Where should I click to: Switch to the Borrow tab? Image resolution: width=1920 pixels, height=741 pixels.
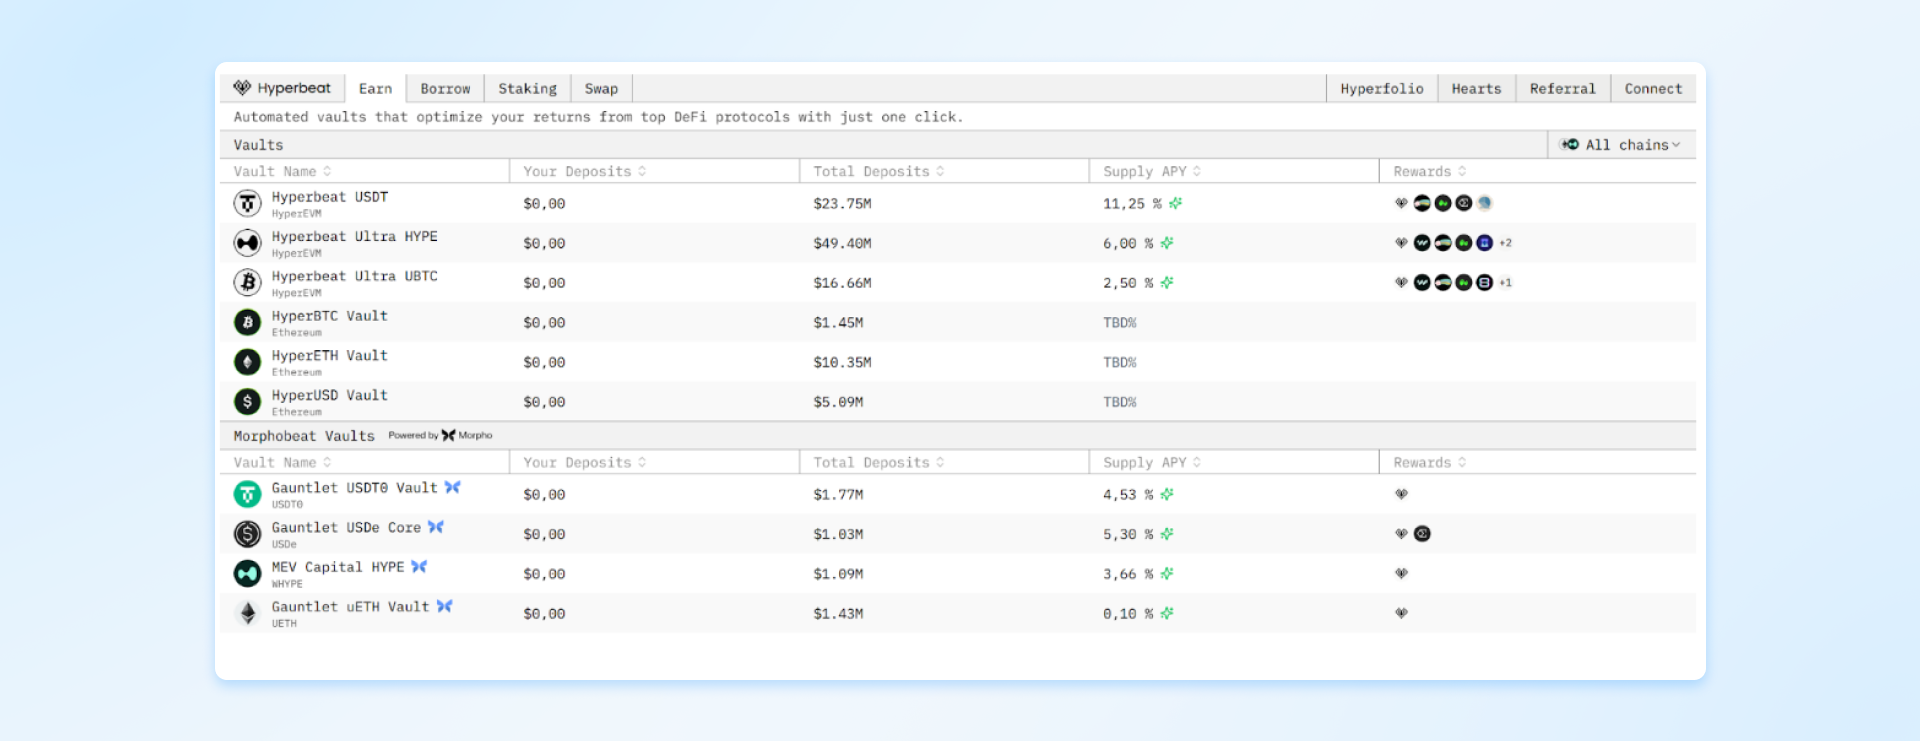445,88
